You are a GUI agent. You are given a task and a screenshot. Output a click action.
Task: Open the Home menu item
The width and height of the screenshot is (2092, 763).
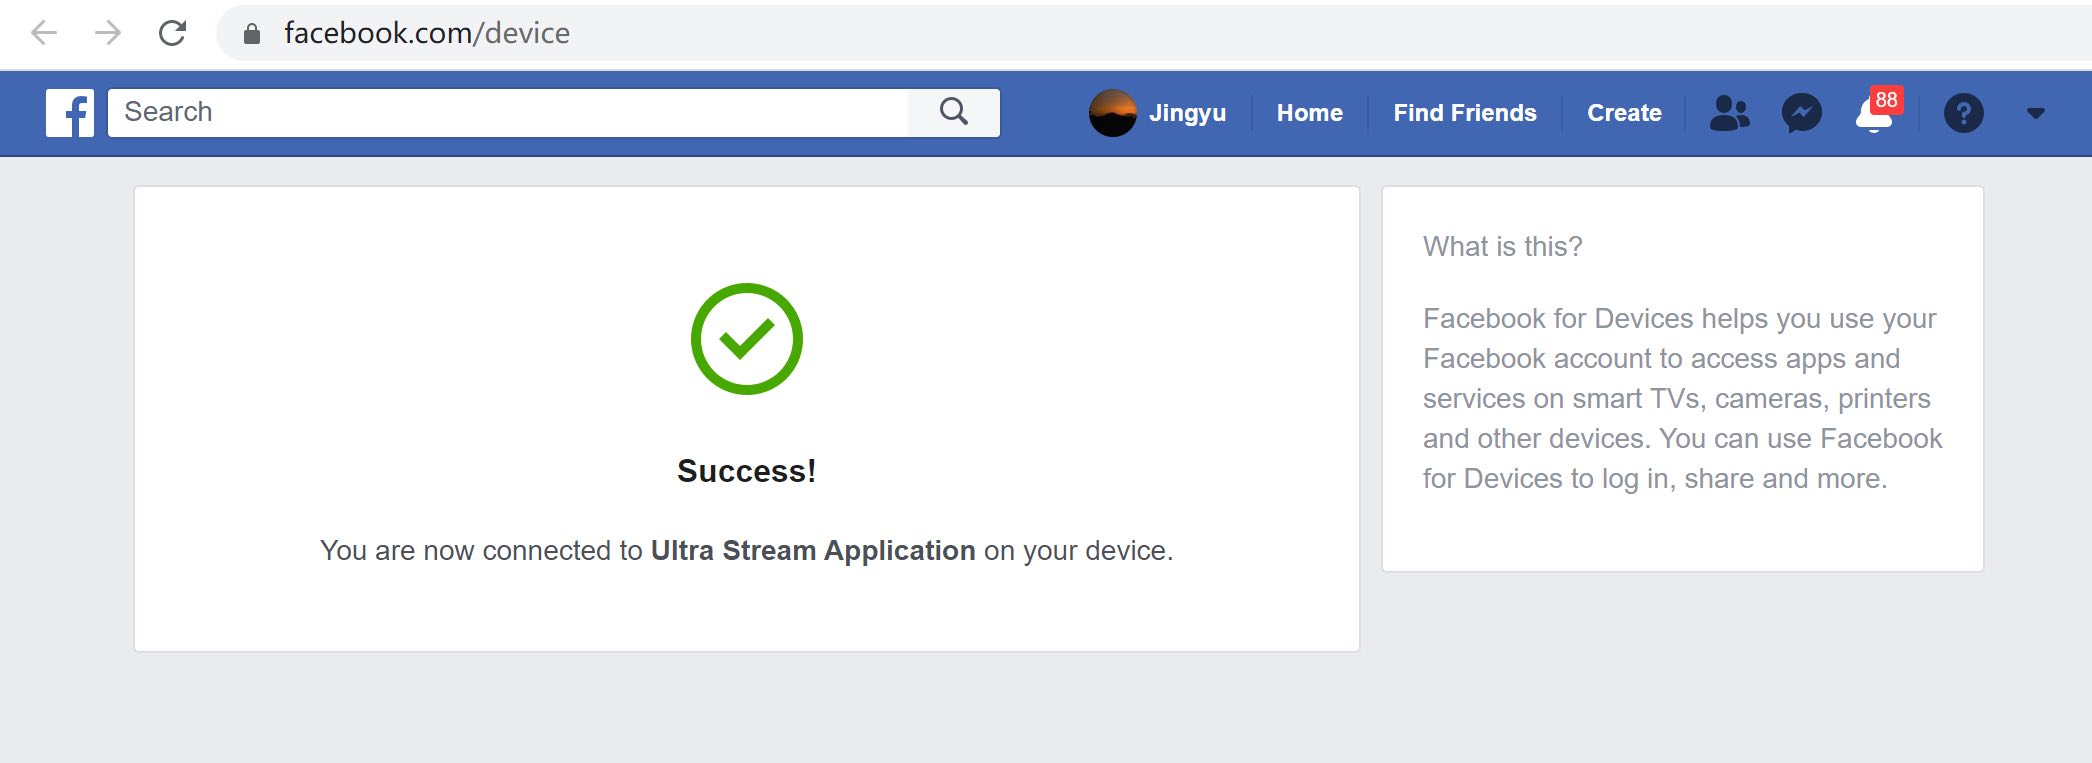click(1309, 113)
